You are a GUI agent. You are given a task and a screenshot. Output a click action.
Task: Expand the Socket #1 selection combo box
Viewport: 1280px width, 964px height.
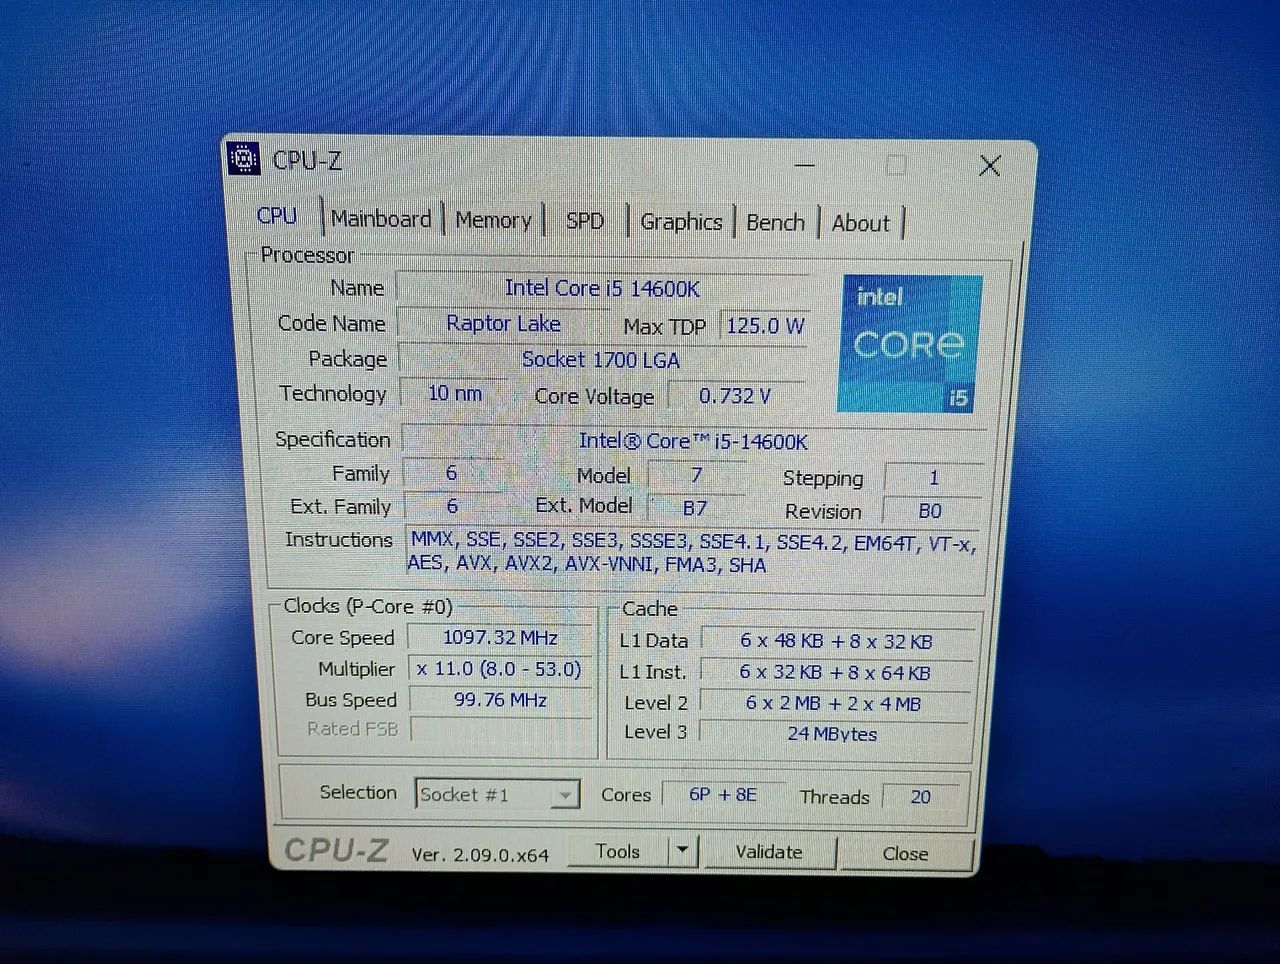497,795
